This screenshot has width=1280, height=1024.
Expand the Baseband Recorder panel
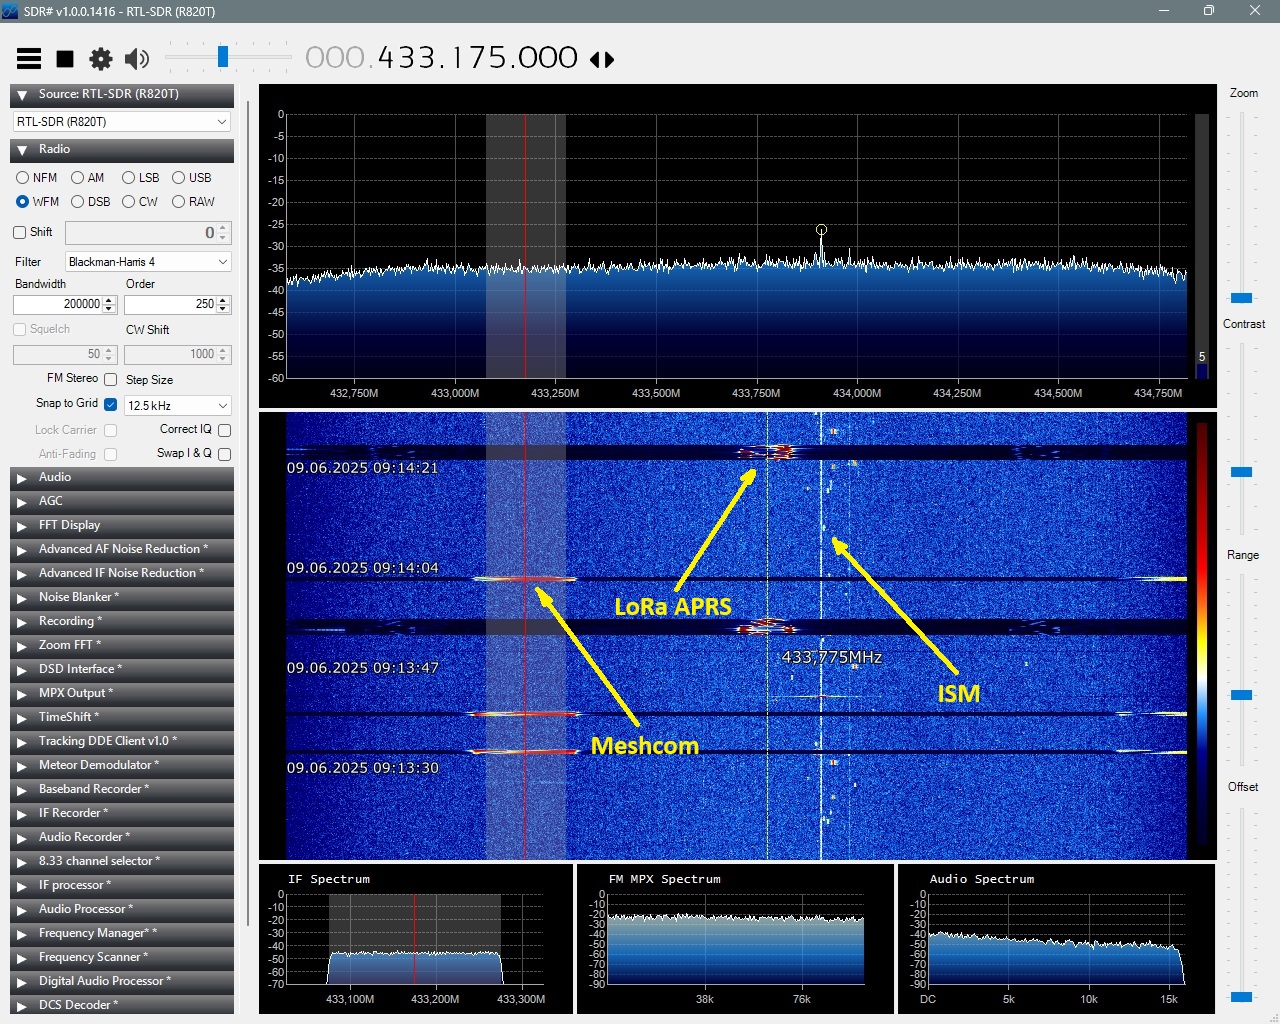(x=122, y=790)
